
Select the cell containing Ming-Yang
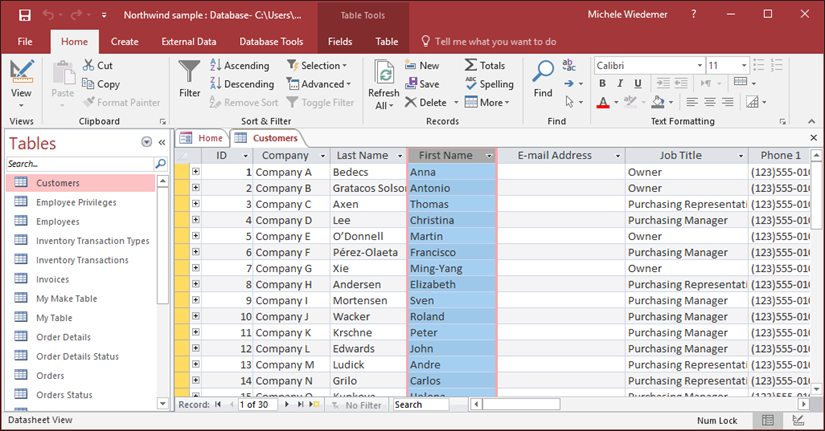point(452,268)
